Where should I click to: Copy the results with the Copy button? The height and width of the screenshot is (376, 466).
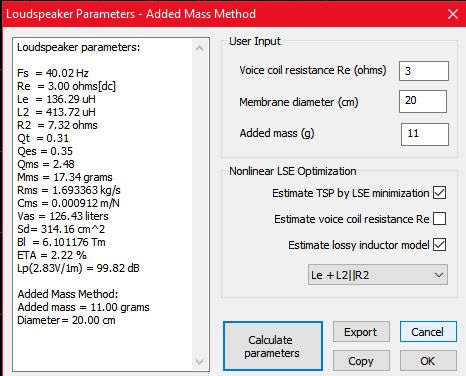tap(361, 361)
